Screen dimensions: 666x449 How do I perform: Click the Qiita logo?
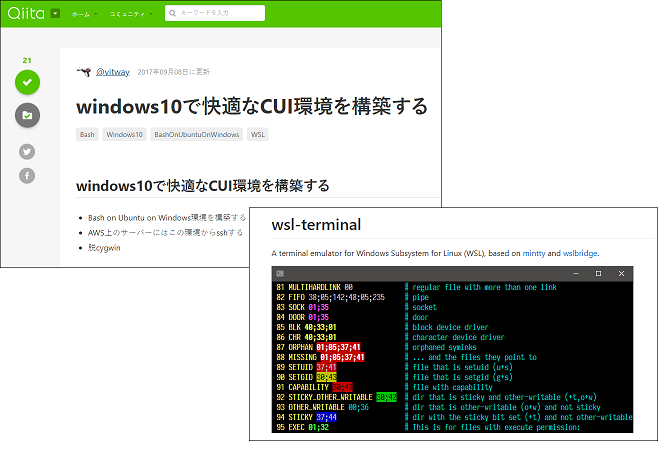(x=26, y=14)
